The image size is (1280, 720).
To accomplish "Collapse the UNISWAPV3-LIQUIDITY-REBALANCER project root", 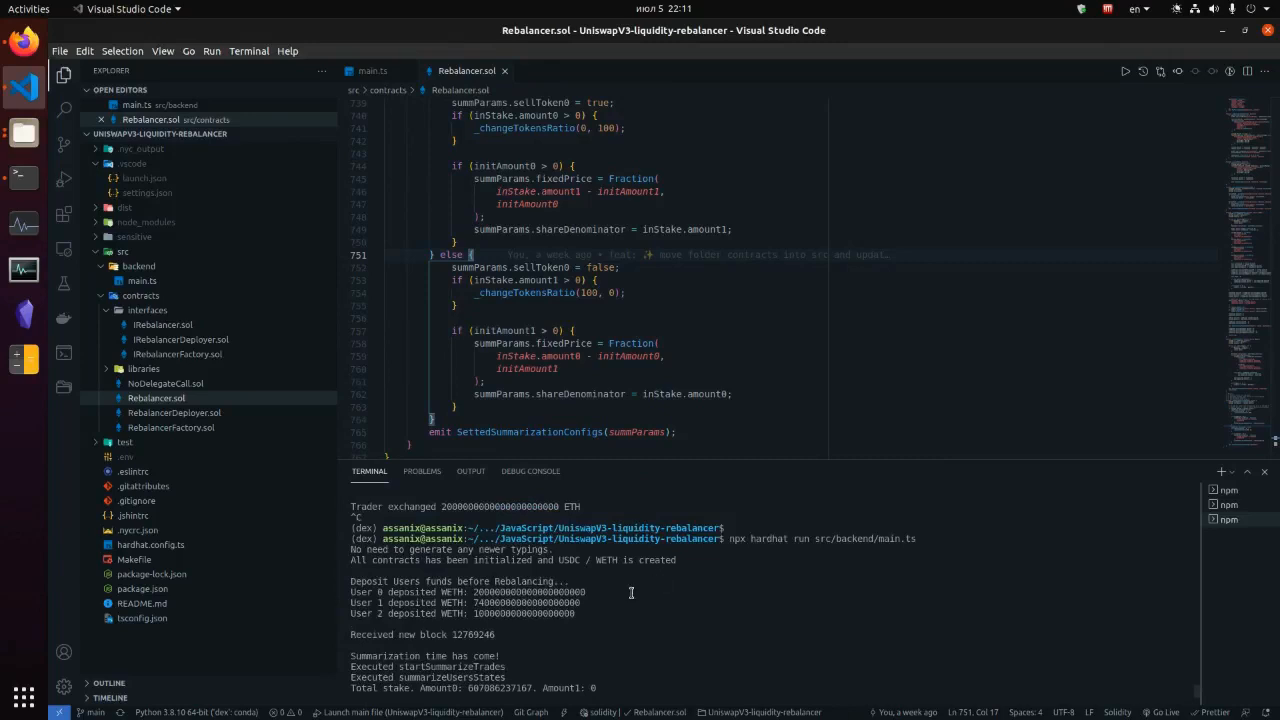I will [87, 134].
